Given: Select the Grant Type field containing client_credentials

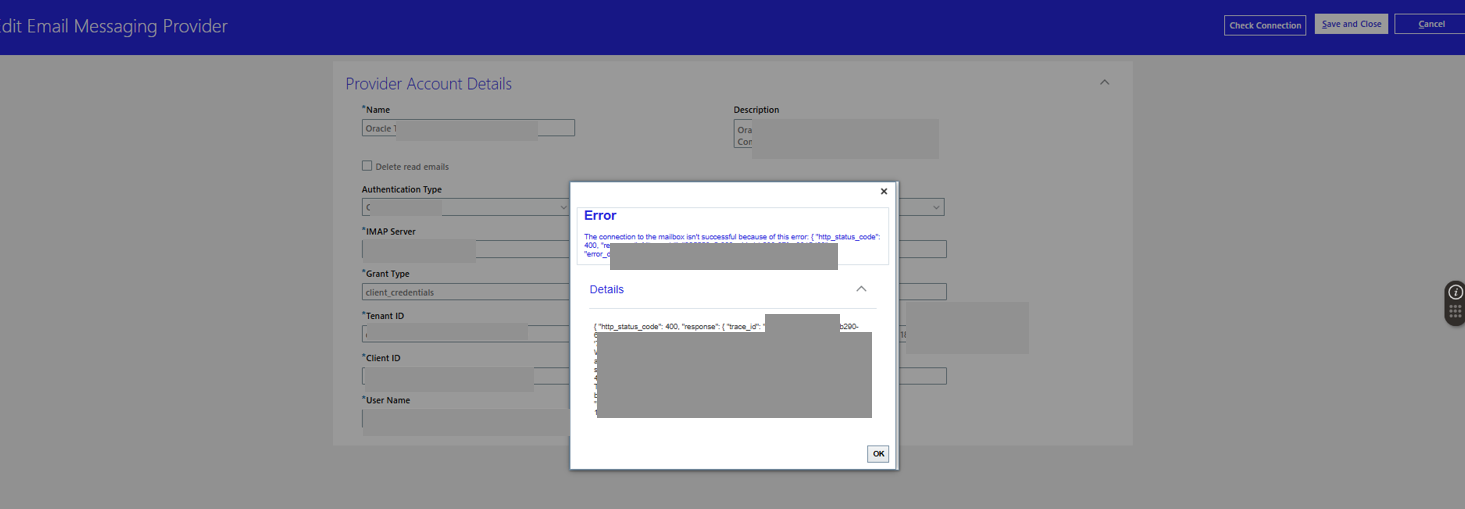Looking at the screenshot, I should 466,292.
